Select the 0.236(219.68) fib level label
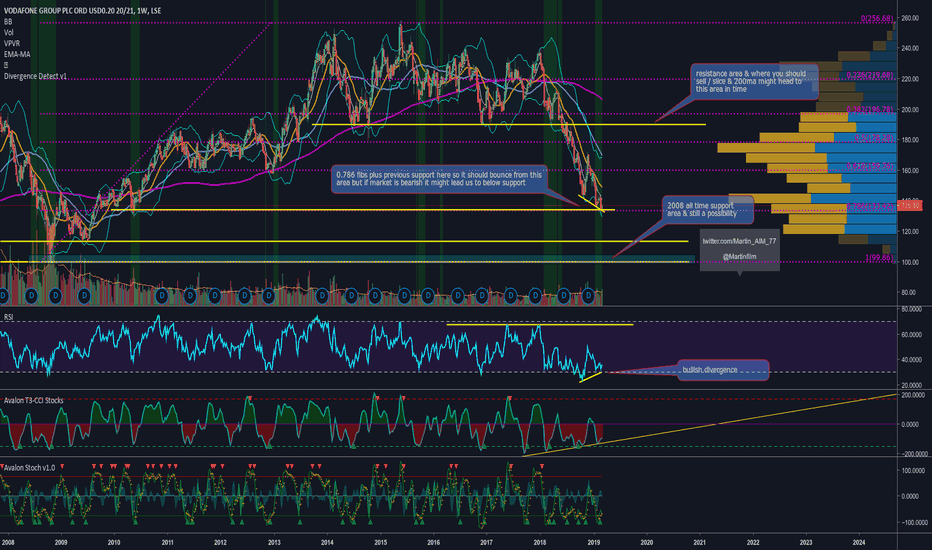Screen dimensions: 932x550 (870, 75)
